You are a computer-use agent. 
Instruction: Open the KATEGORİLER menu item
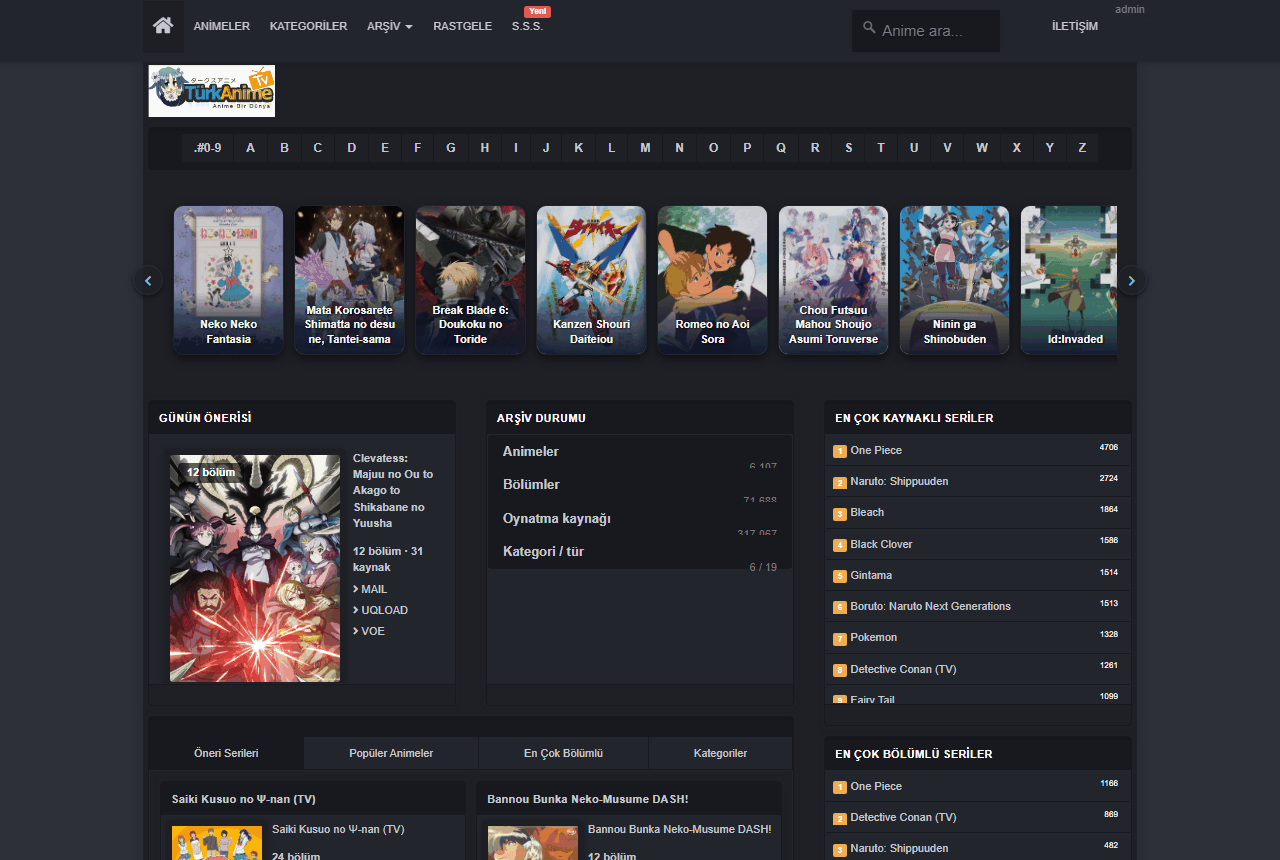(308, 26)
